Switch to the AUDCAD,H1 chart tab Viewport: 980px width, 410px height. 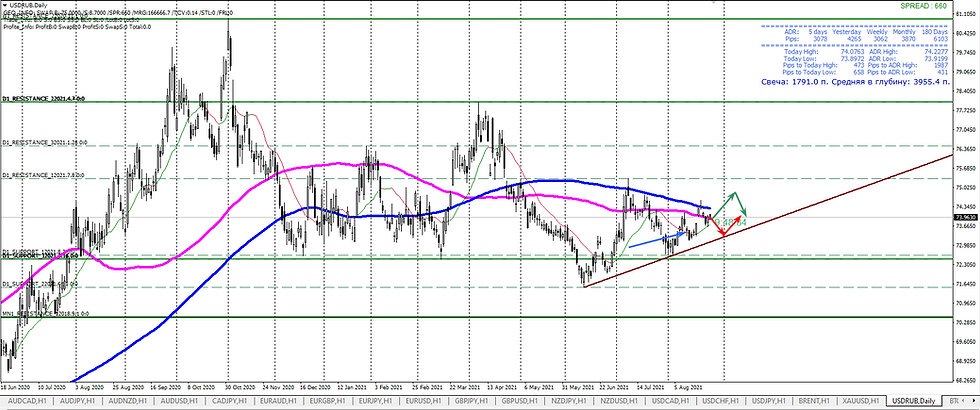27,400
